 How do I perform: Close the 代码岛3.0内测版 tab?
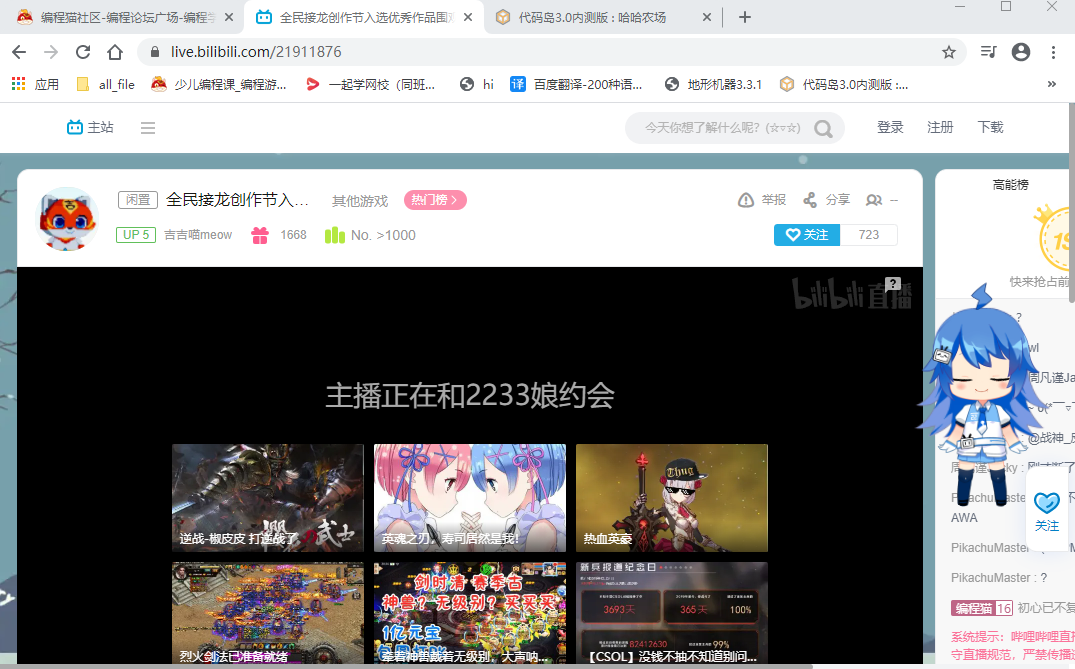pos(707,18)
